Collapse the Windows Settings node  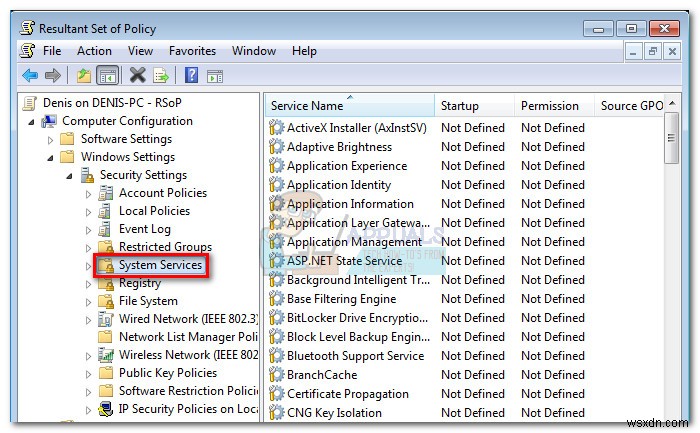51,157
